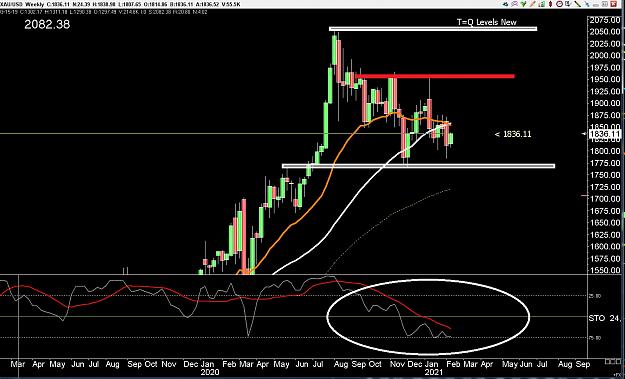Click the T=Q Levels New label
This screenshot has height=379, width=625.
486,22
